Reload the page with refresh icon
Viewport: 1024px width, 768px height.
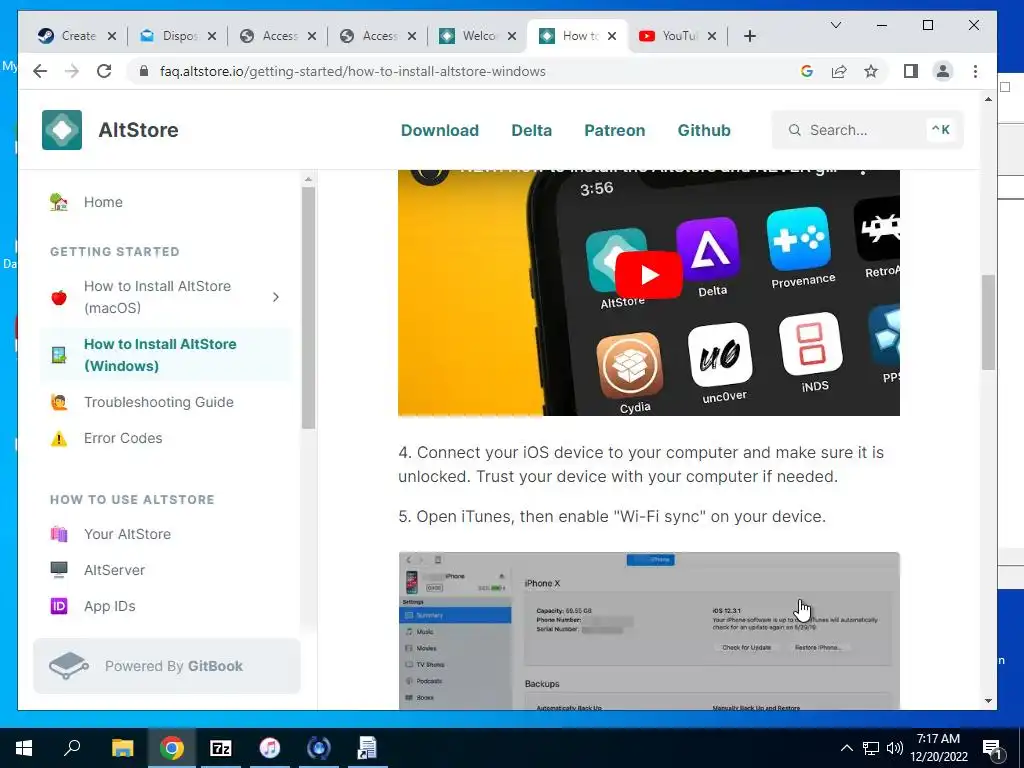[104, 71]
